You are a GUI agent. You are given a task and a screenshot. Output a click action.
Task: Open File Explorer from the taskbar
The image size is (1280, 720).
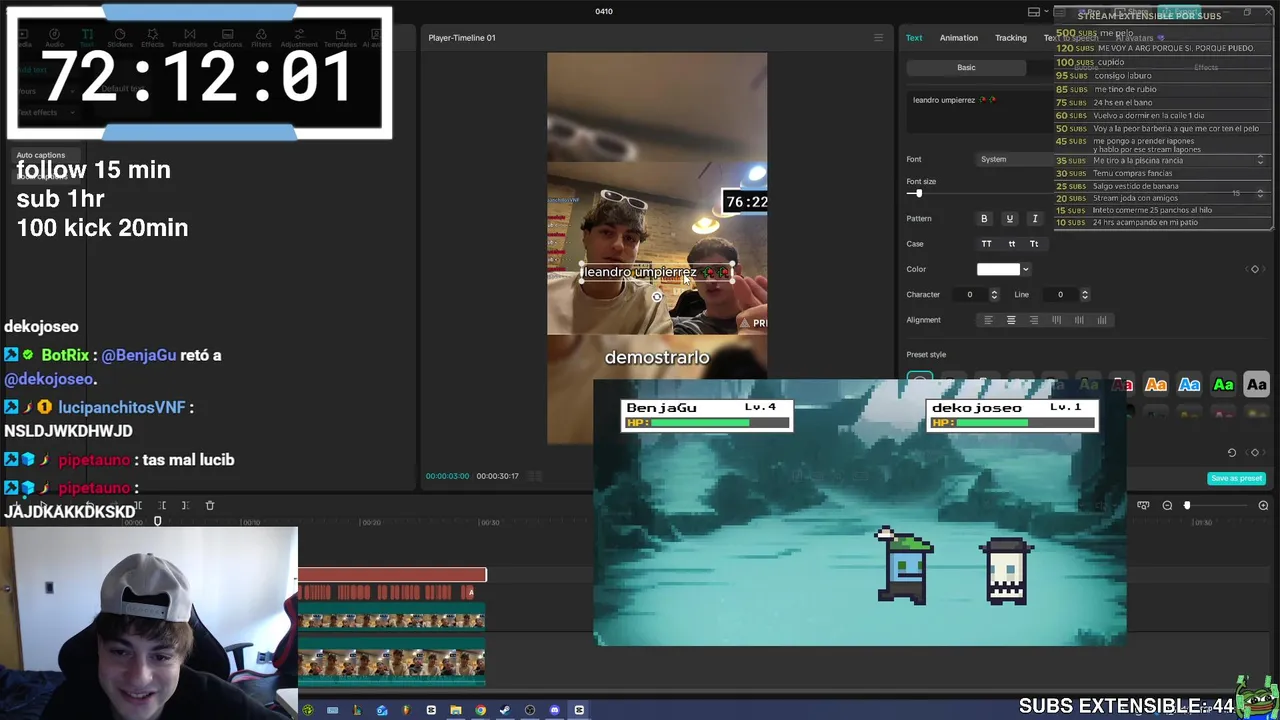(x=456, y=710)
